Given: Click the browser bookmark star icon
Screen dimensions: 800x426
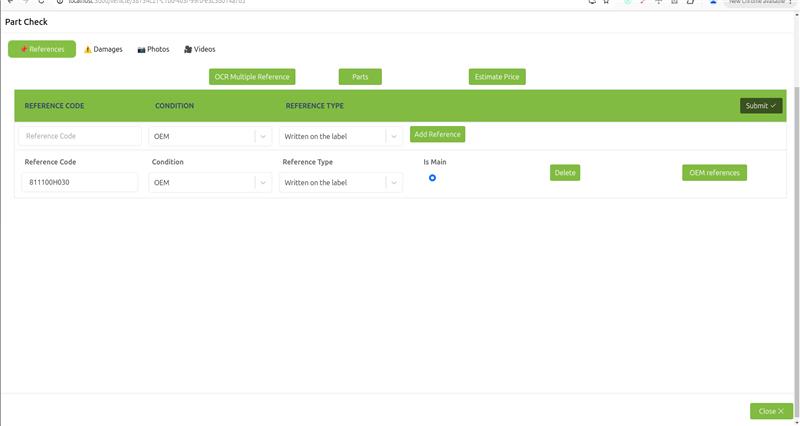Looking at the screenshot, I should click(606, 2).
